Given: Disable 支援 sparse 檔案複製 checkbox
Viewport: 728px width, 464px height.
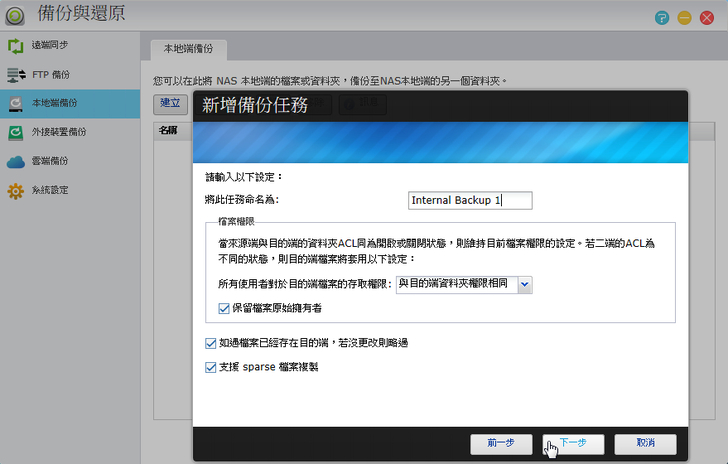Looking at the screenshot, I should click(210, 367).
